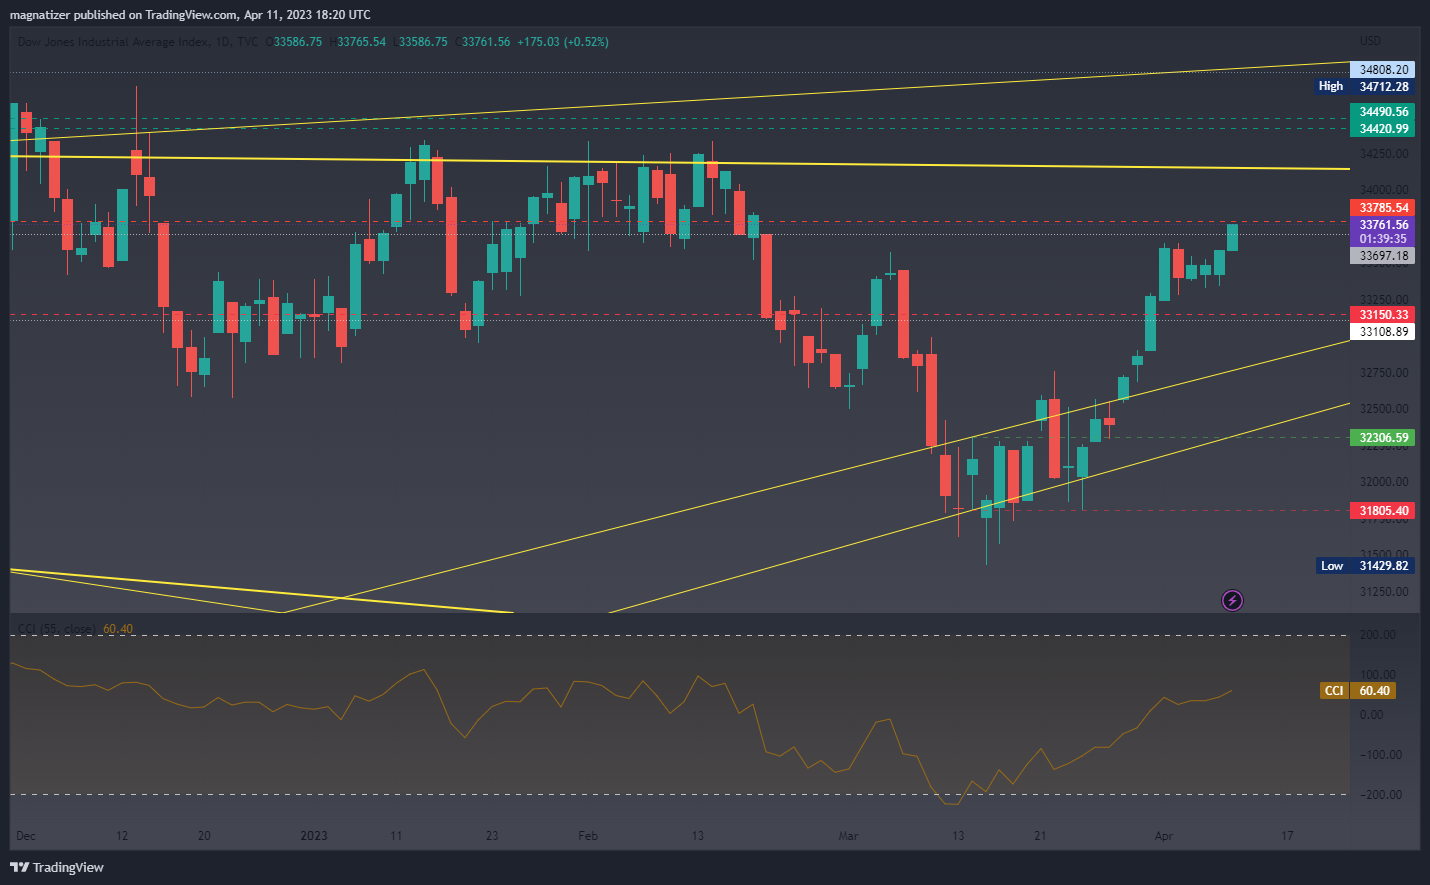This screenshot has width=1430, height=885.
Task: Click the current price countdown 01:39:35 label
Action: point(1382,239)
